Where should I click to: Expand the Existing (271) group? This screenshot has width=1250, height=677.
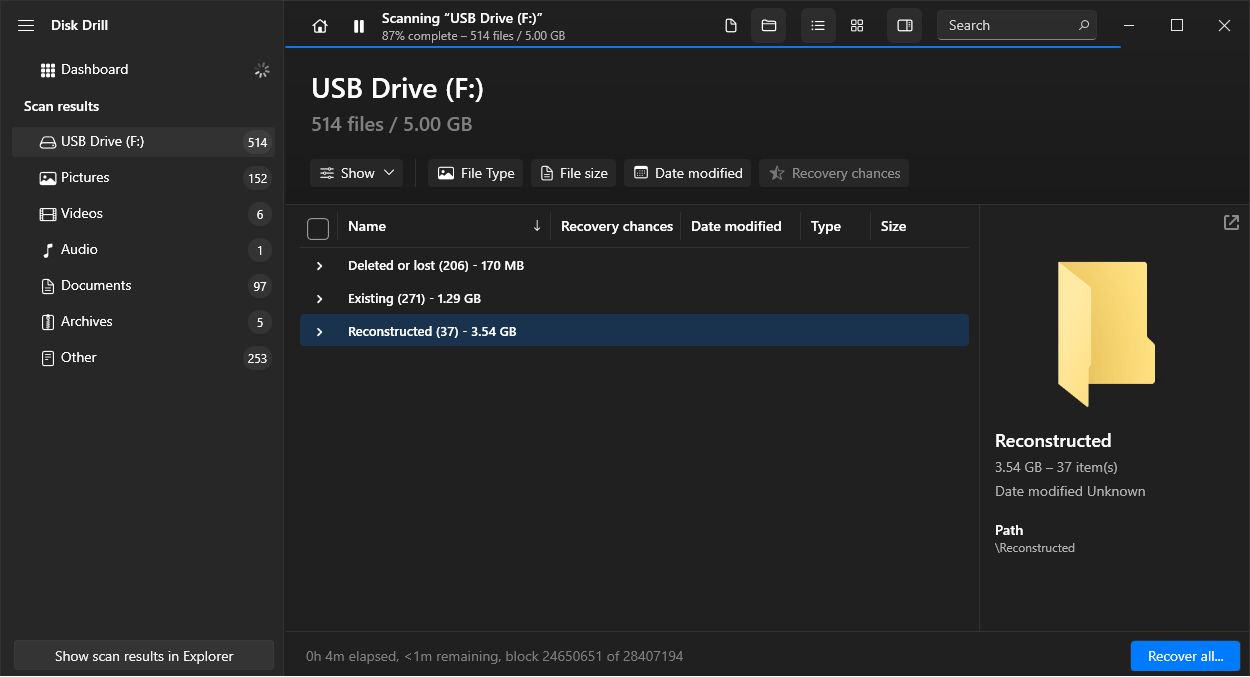(x=320, y=299)
